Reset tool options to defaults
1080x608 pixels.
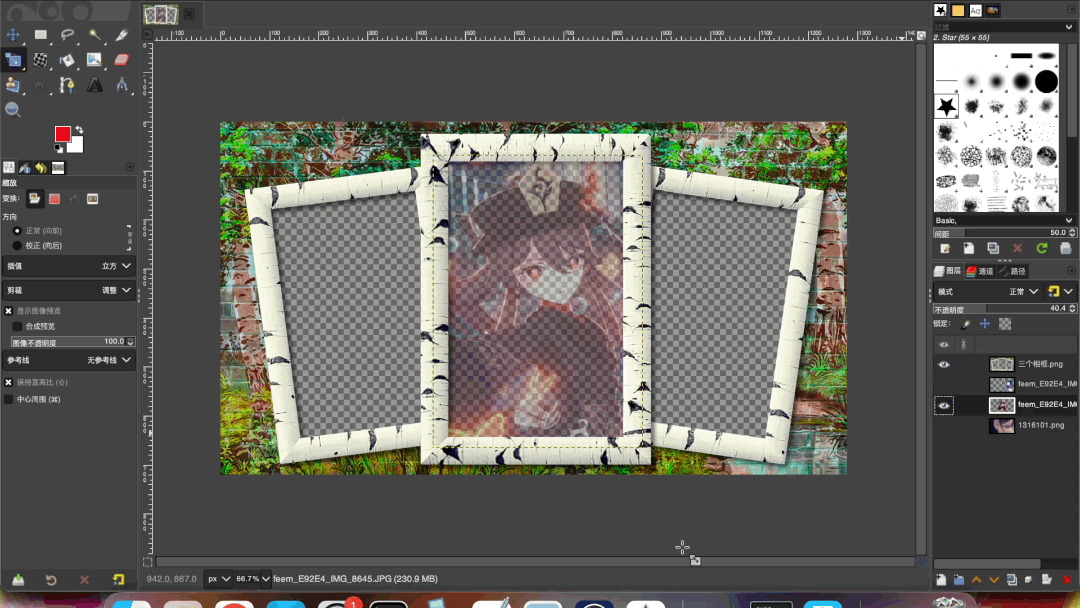click(118, 580)
